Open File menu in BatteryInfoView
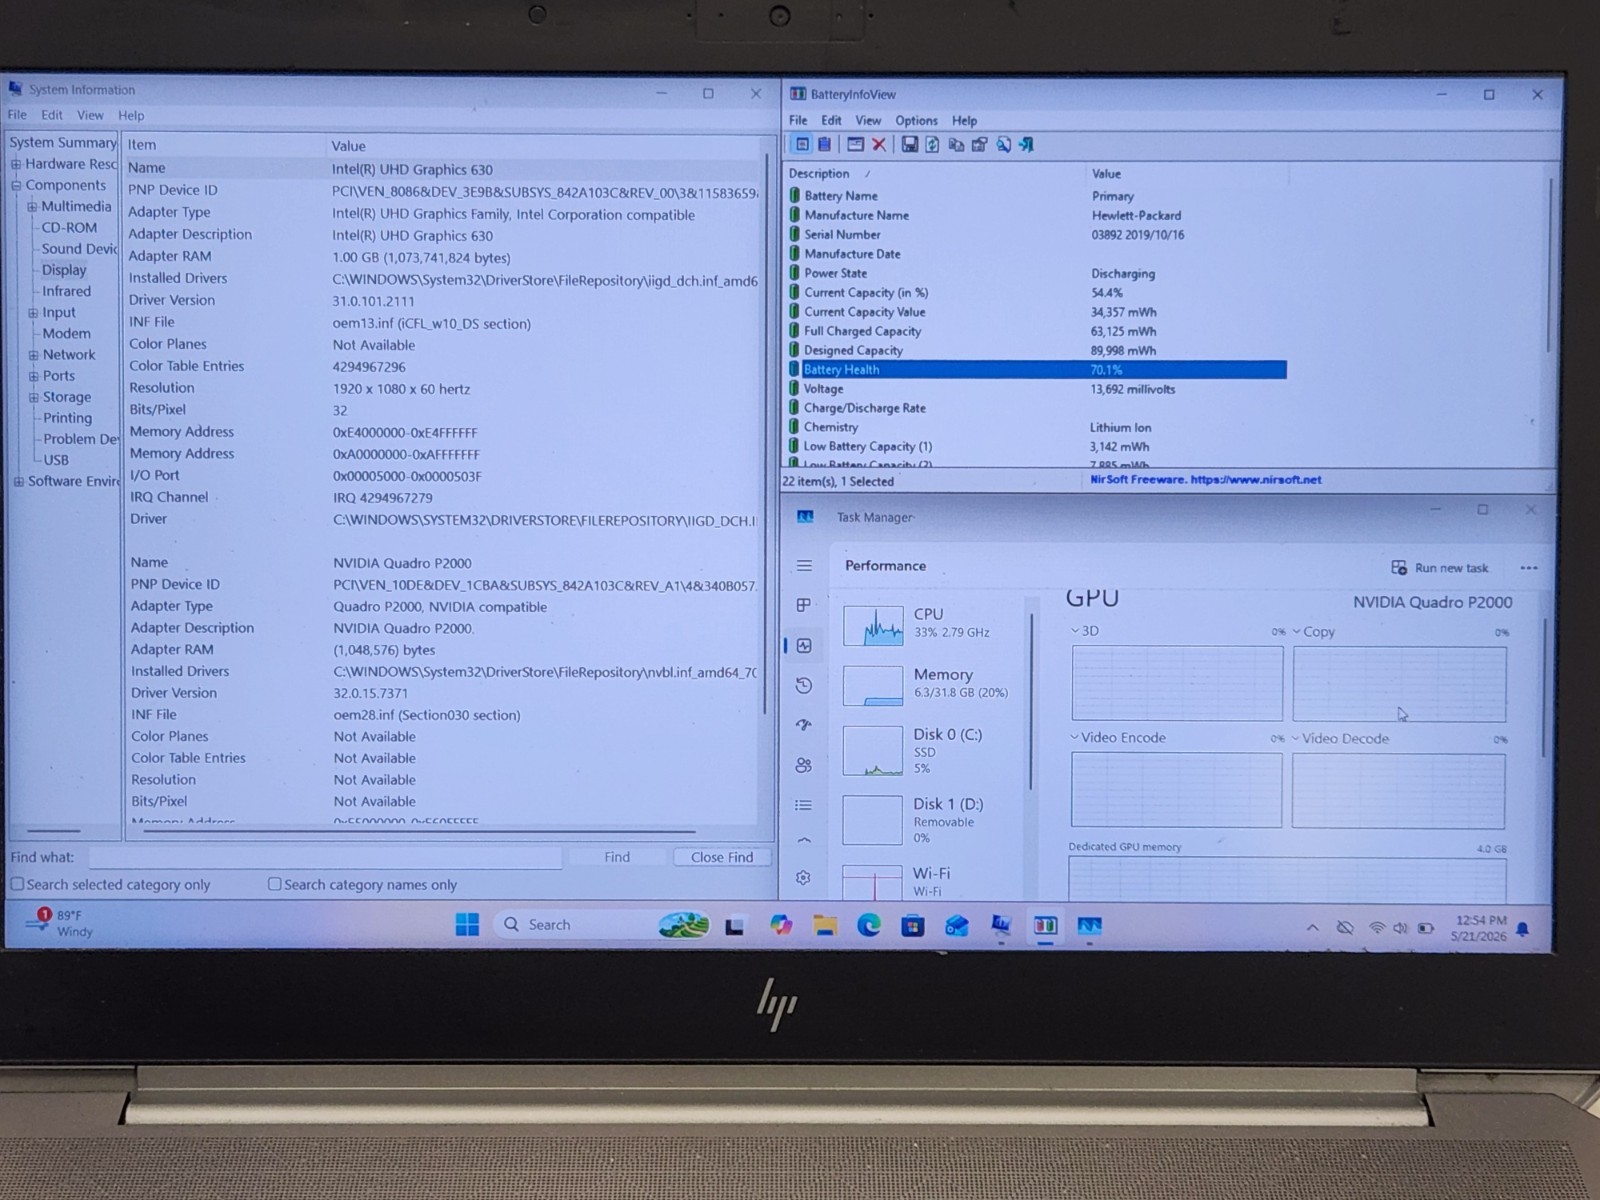Viewport: 1600px width, 1200px height. tap(798, 120)
